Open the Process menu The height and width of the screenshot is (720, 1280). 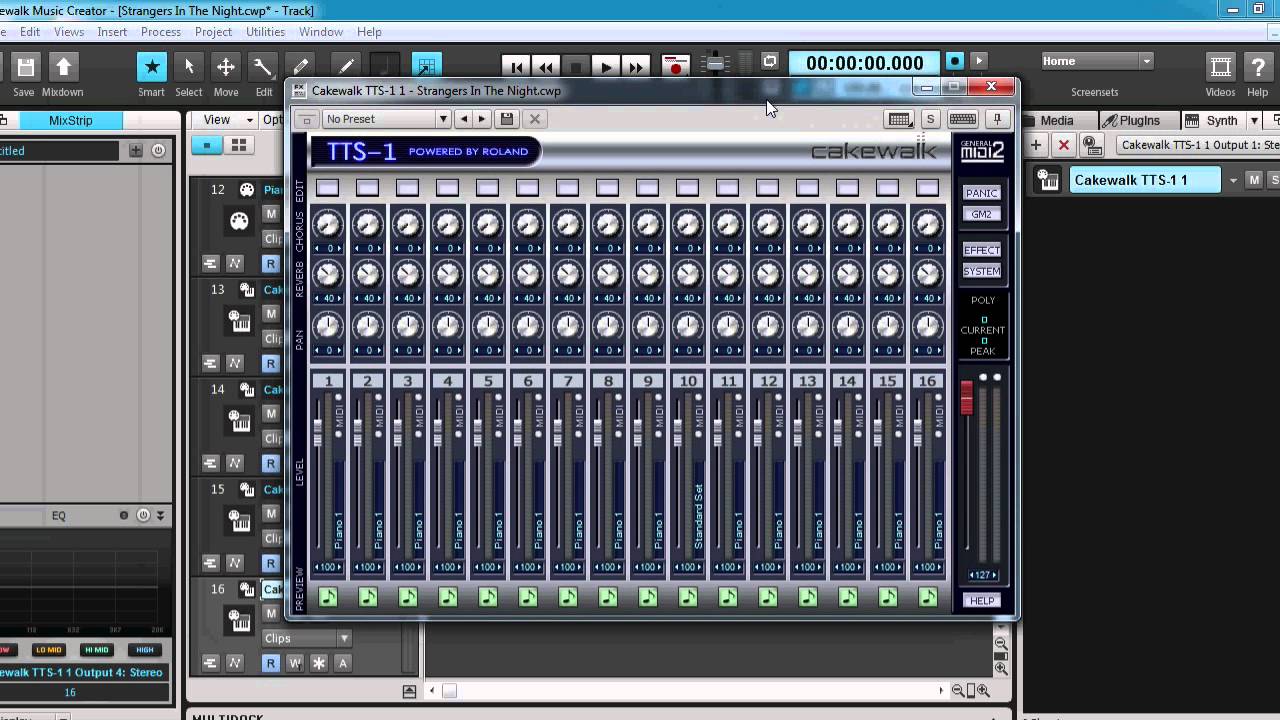161,32
